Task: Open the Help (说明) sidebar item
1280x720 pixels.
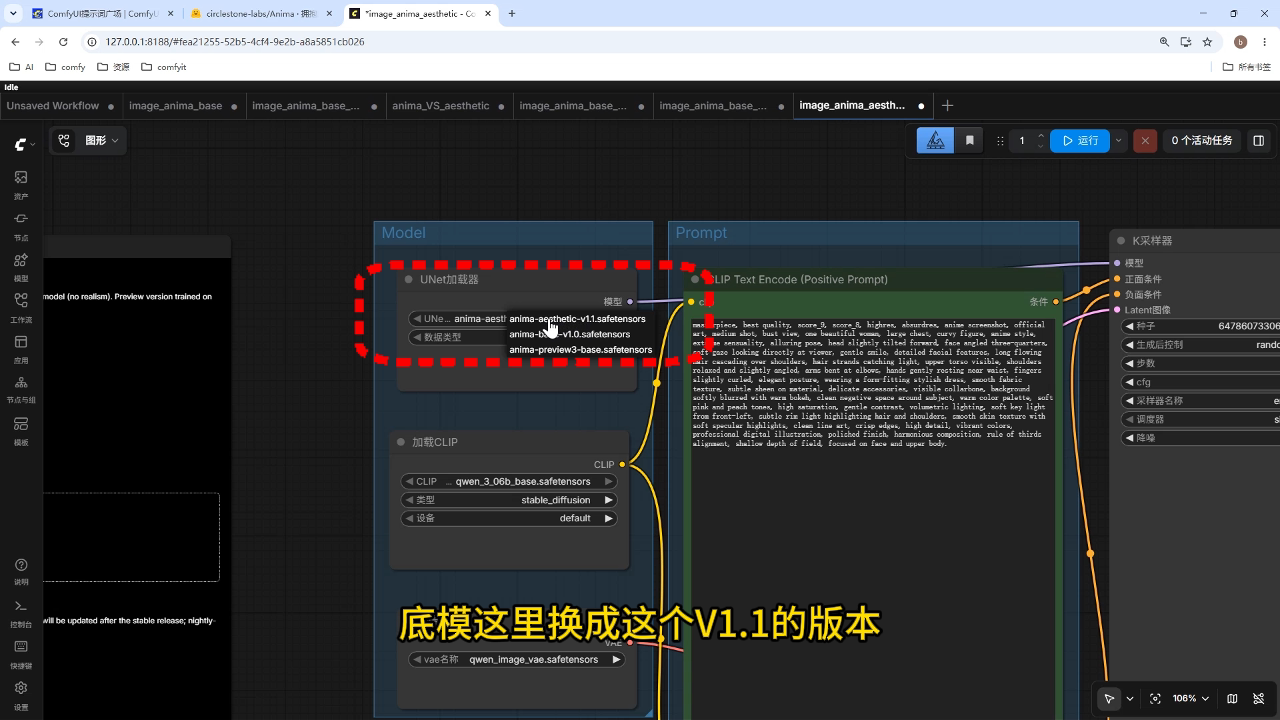Action: 20,571
